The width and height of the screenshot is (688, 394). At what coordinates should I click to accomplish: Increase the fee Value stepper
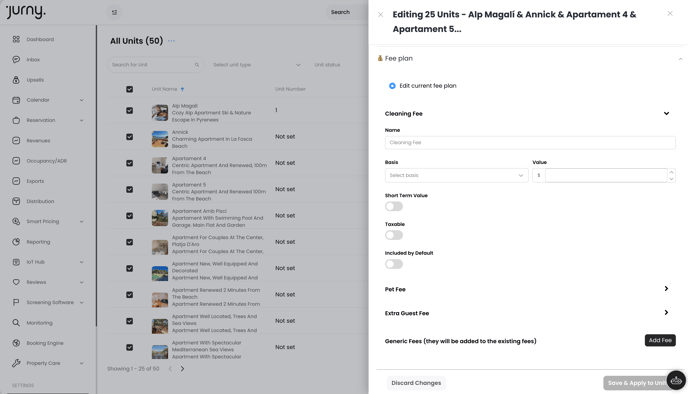(x=671, y=172)
